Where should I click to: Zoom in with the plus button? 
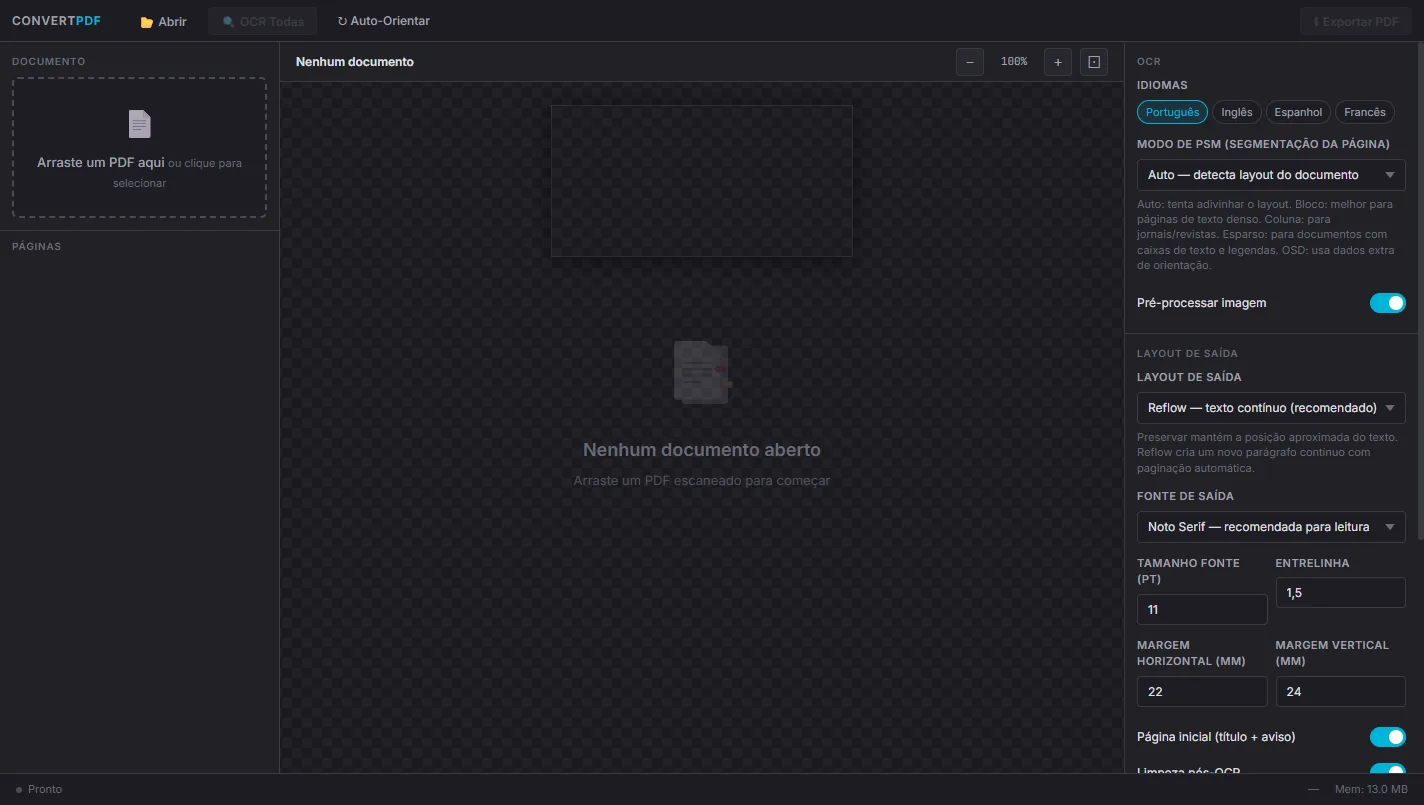1058,62
